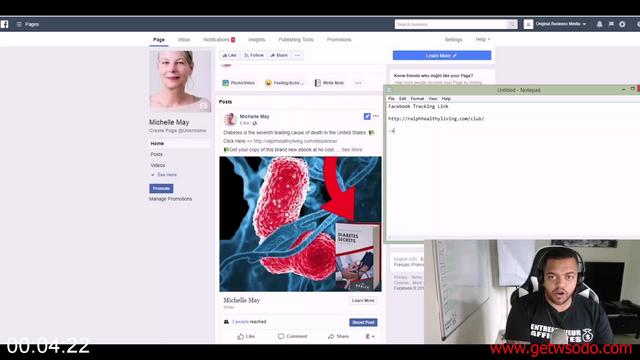Expand post text with See More

coord(352,150)
